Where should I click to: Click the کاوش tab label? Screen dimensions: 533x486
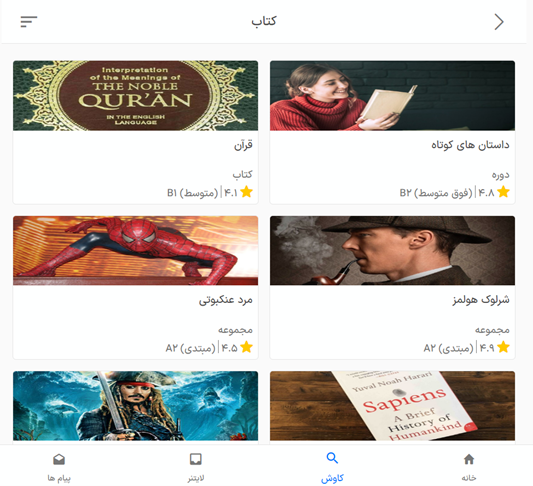click(332, 479)
